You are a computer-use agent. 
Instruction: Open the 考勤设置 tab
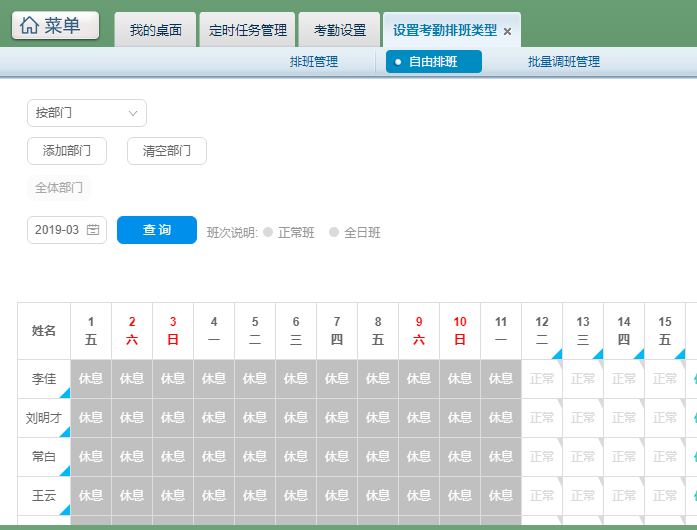(339, 30)
